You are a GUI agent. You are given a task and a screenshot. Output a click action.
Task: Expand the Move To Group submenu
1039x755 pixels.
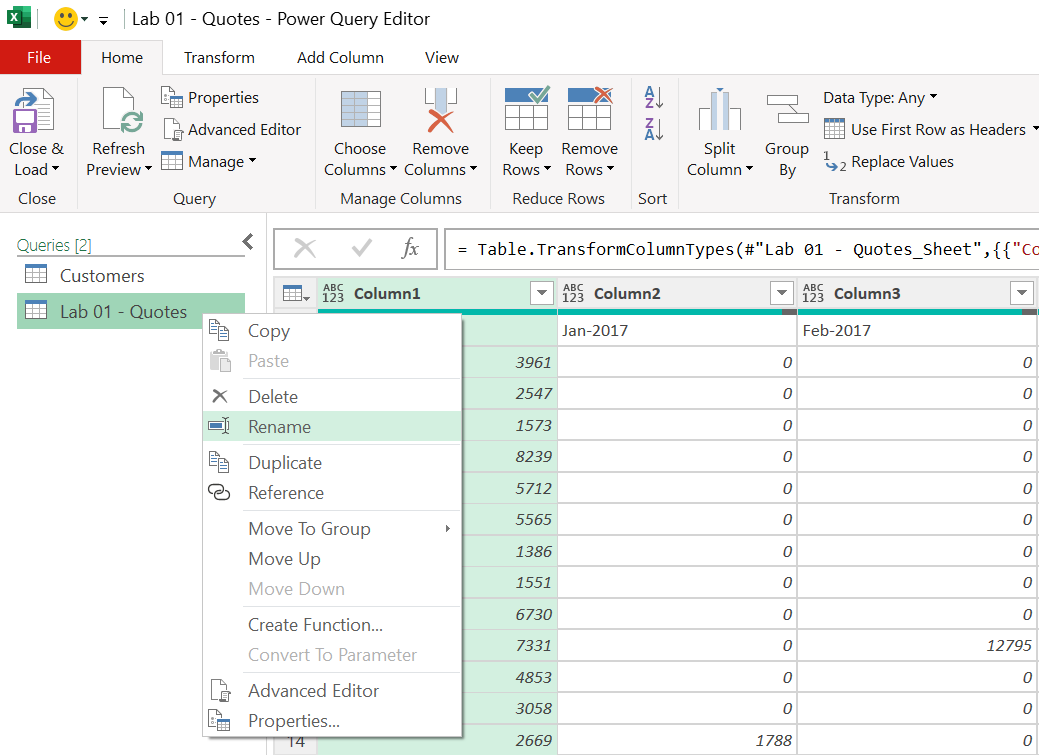point(448,528)
